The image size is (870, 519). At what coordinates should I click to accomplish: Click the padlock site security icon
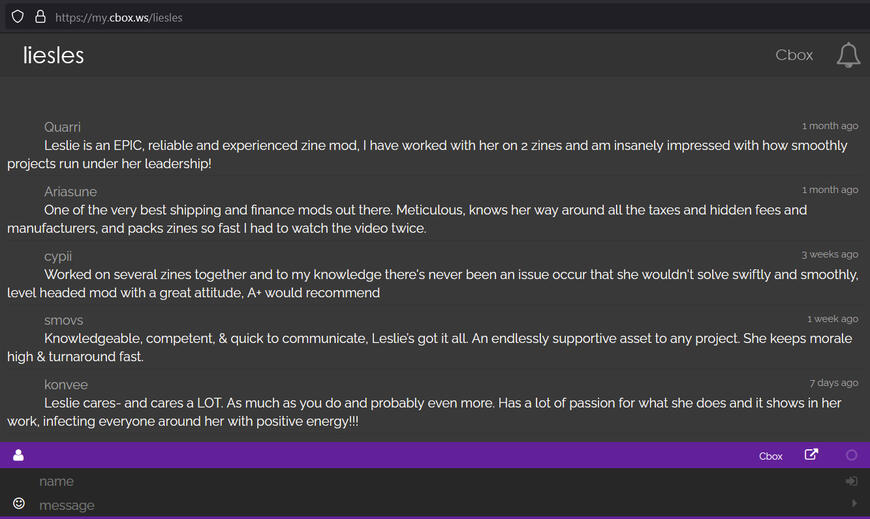point(40,17)
